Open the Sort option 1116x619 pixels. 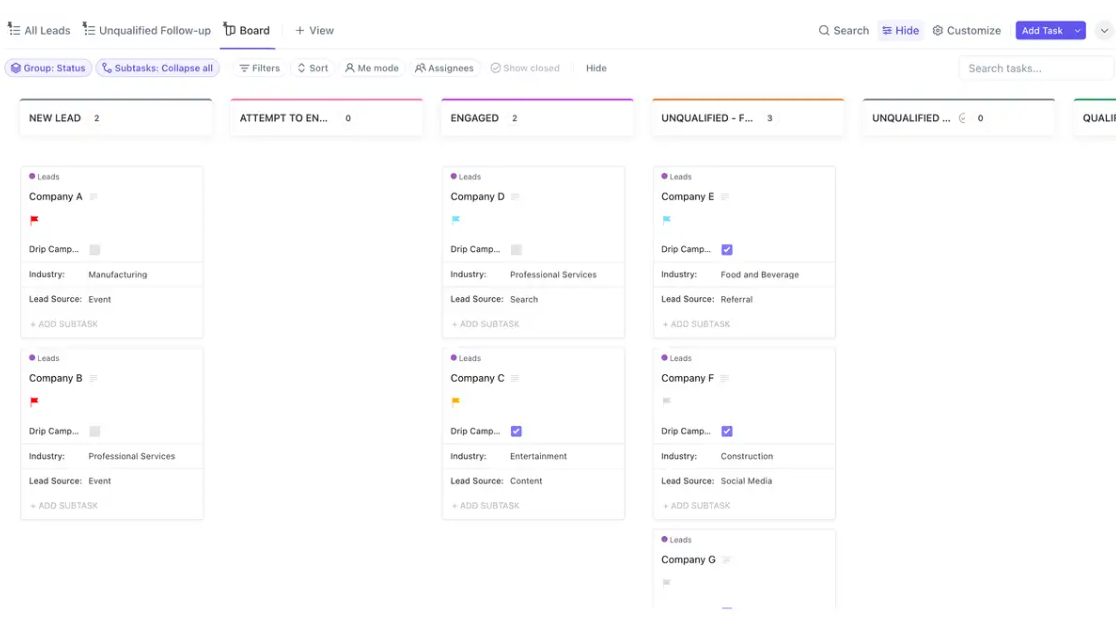tap(313, 68)
